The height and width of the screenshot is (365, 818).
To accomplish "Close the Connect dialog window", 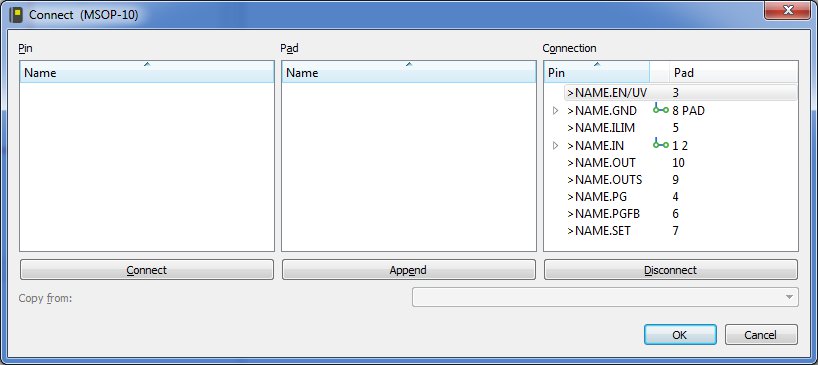I will [787, 10].
